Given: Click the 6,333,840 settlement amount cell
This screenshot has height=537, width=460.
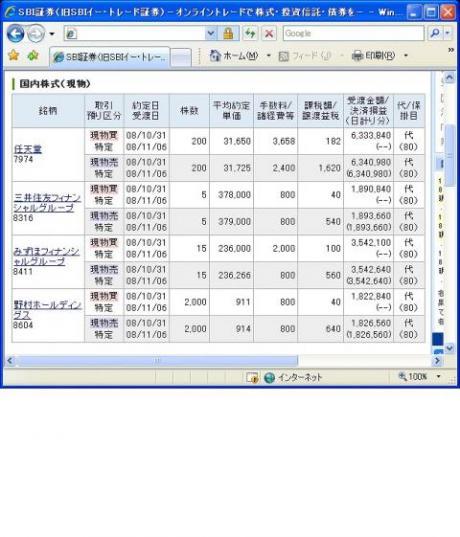Looking at the screenshot, I should click(369, 141).
